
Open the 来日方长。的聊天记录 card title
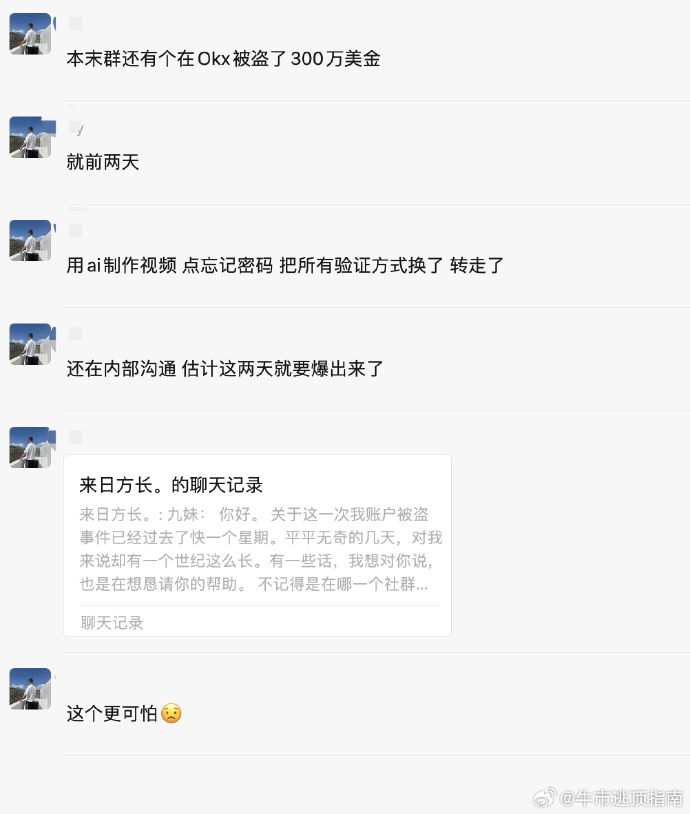coord(171,485)
